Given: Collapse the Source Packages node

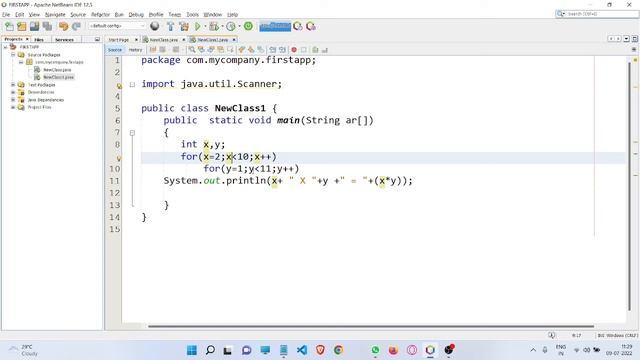Looking at the screenshot, I should pyautogui.click(x=13, y=54).
